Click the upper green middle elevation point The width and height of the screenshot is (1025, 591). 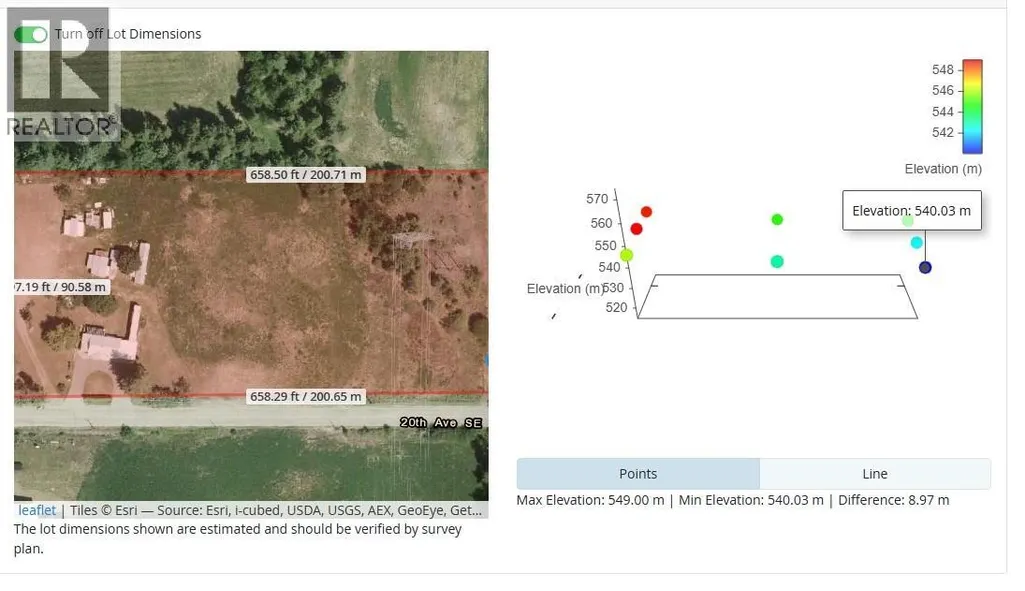(777, 220)
